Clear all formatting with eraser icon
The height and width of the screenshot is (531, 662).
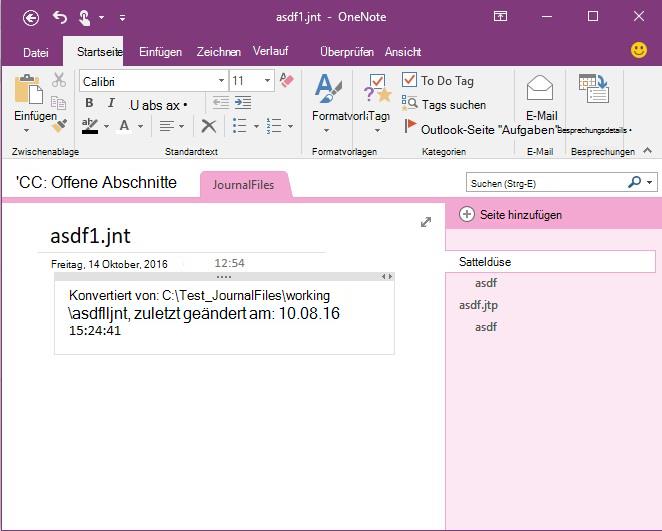(287, 80)
